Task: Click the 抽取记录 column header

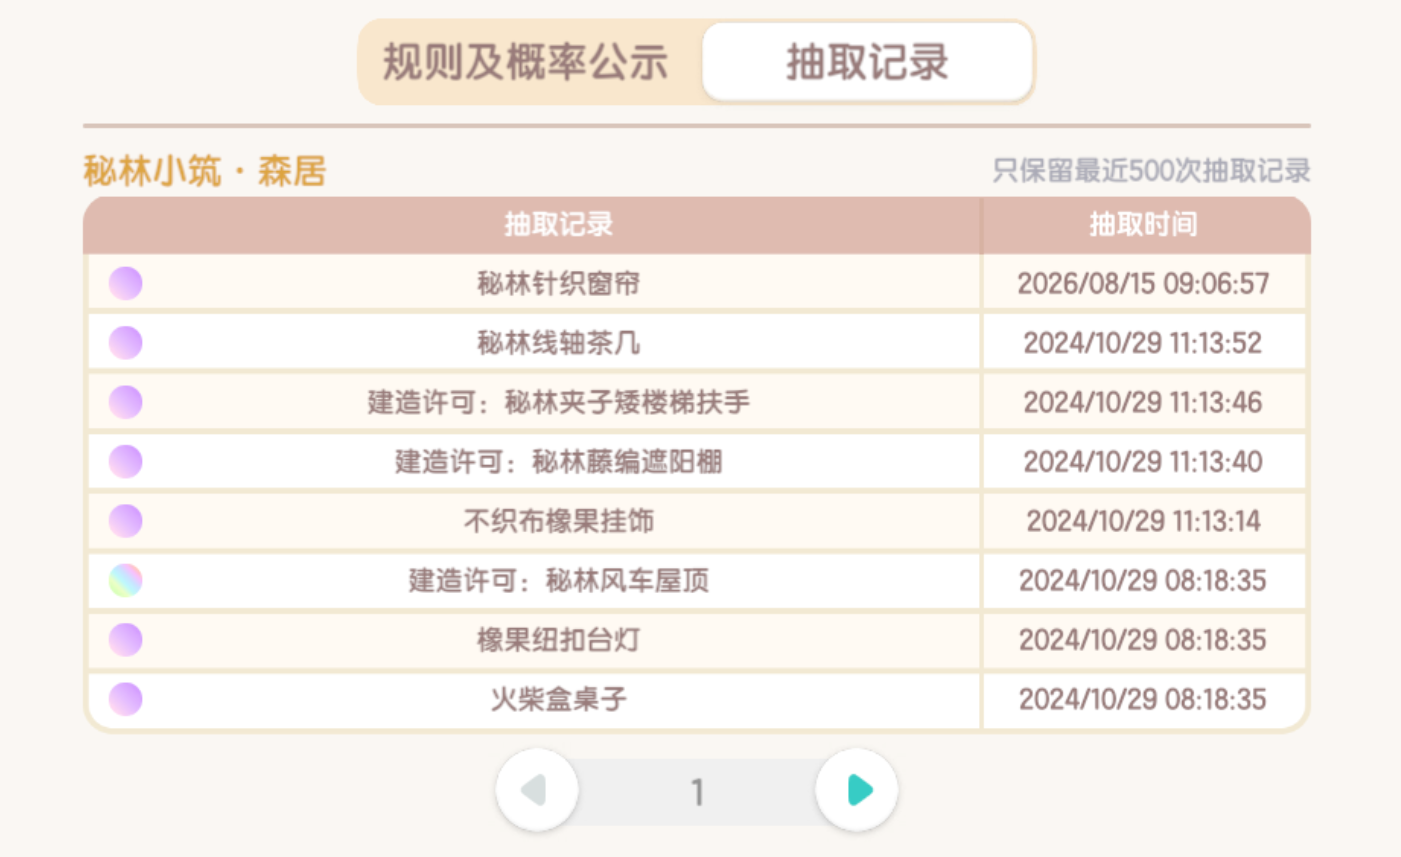Action: [558, 224]
